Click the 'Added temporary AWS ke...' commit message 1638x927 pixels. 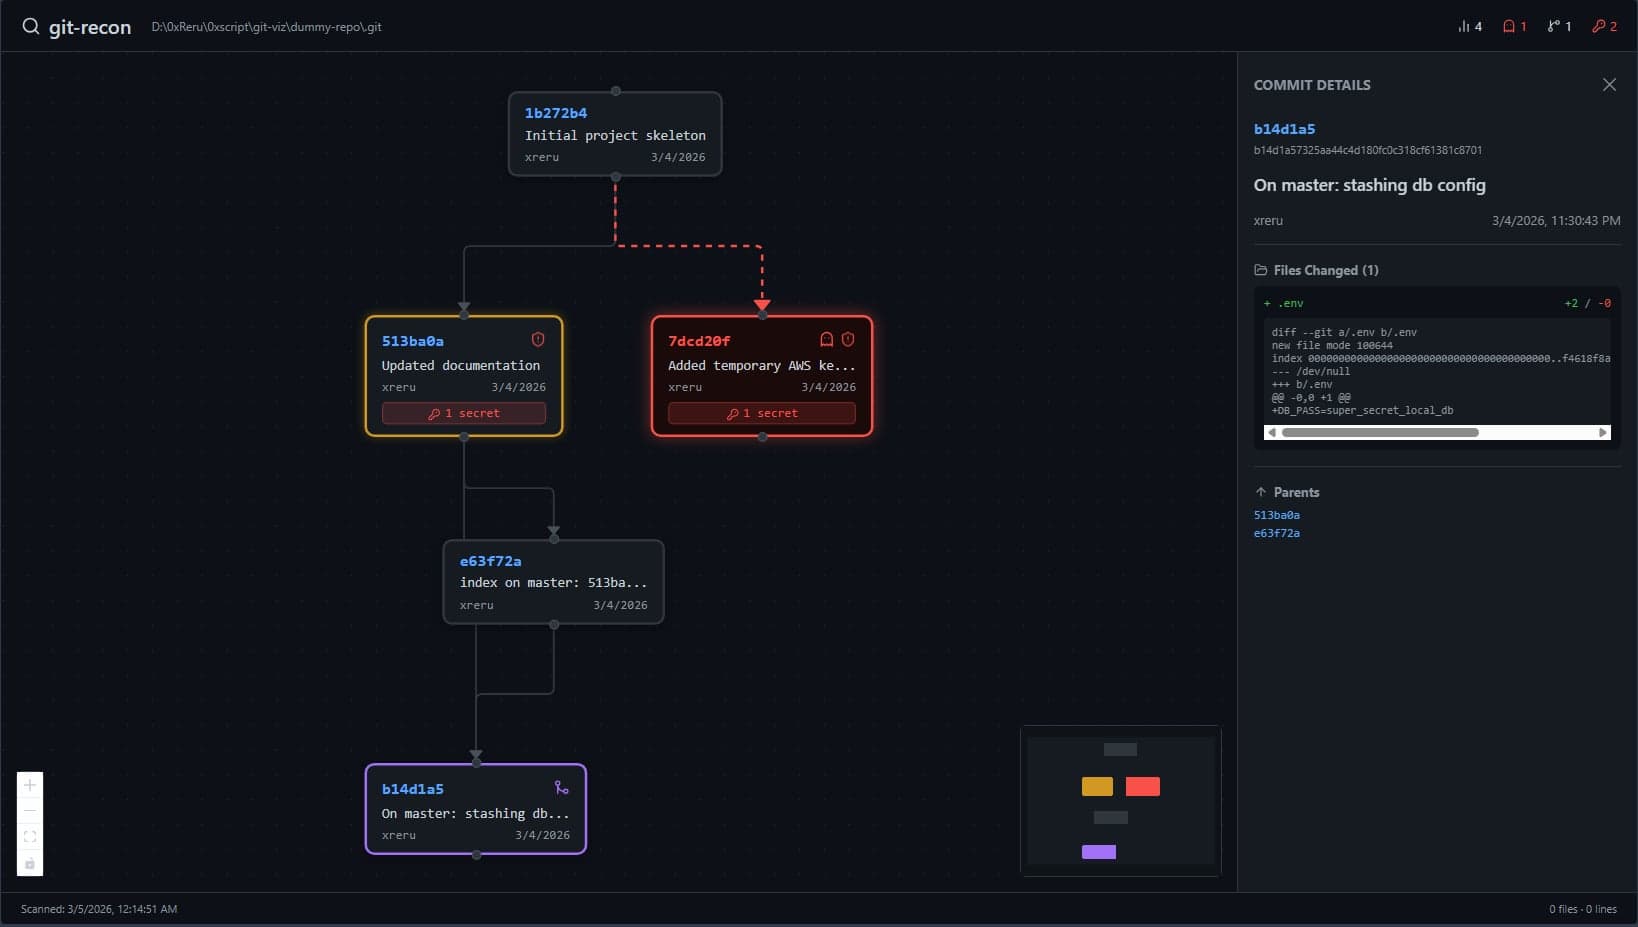tap(762, 365)
